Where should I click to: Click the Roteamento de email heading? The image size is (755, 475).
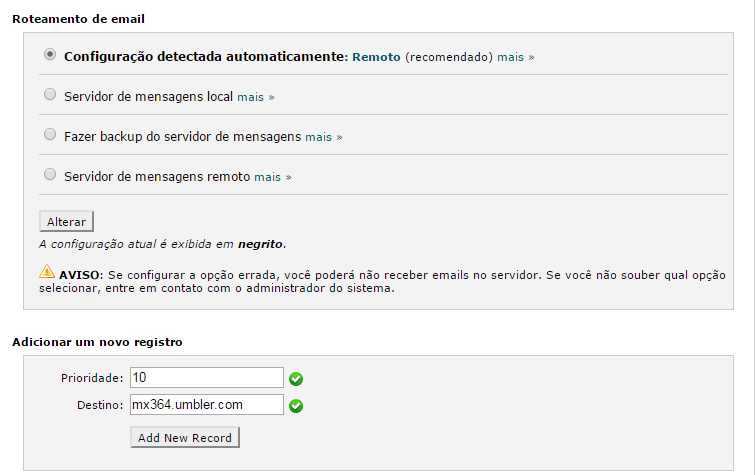pyautogui.click(x=78, y=19)
